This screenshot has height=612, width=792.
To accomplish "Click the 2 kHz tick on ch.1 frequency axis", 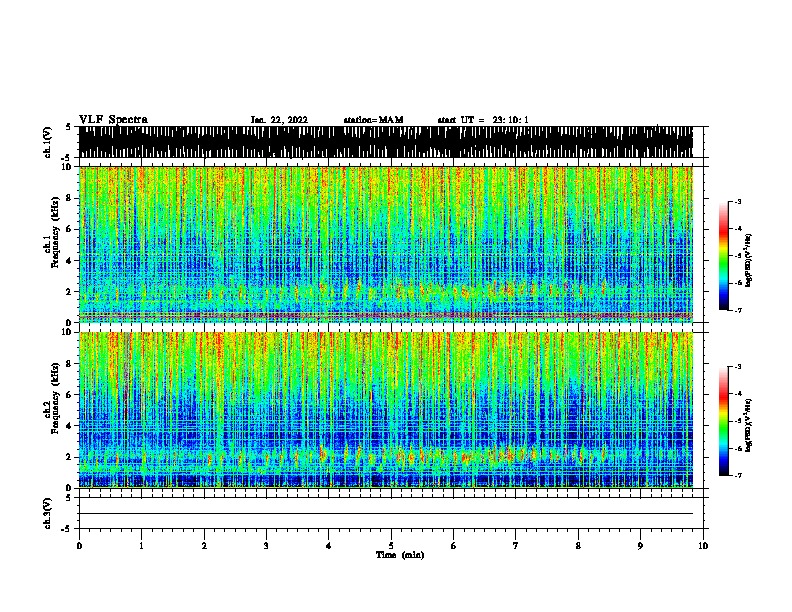I will coord(70,291).
